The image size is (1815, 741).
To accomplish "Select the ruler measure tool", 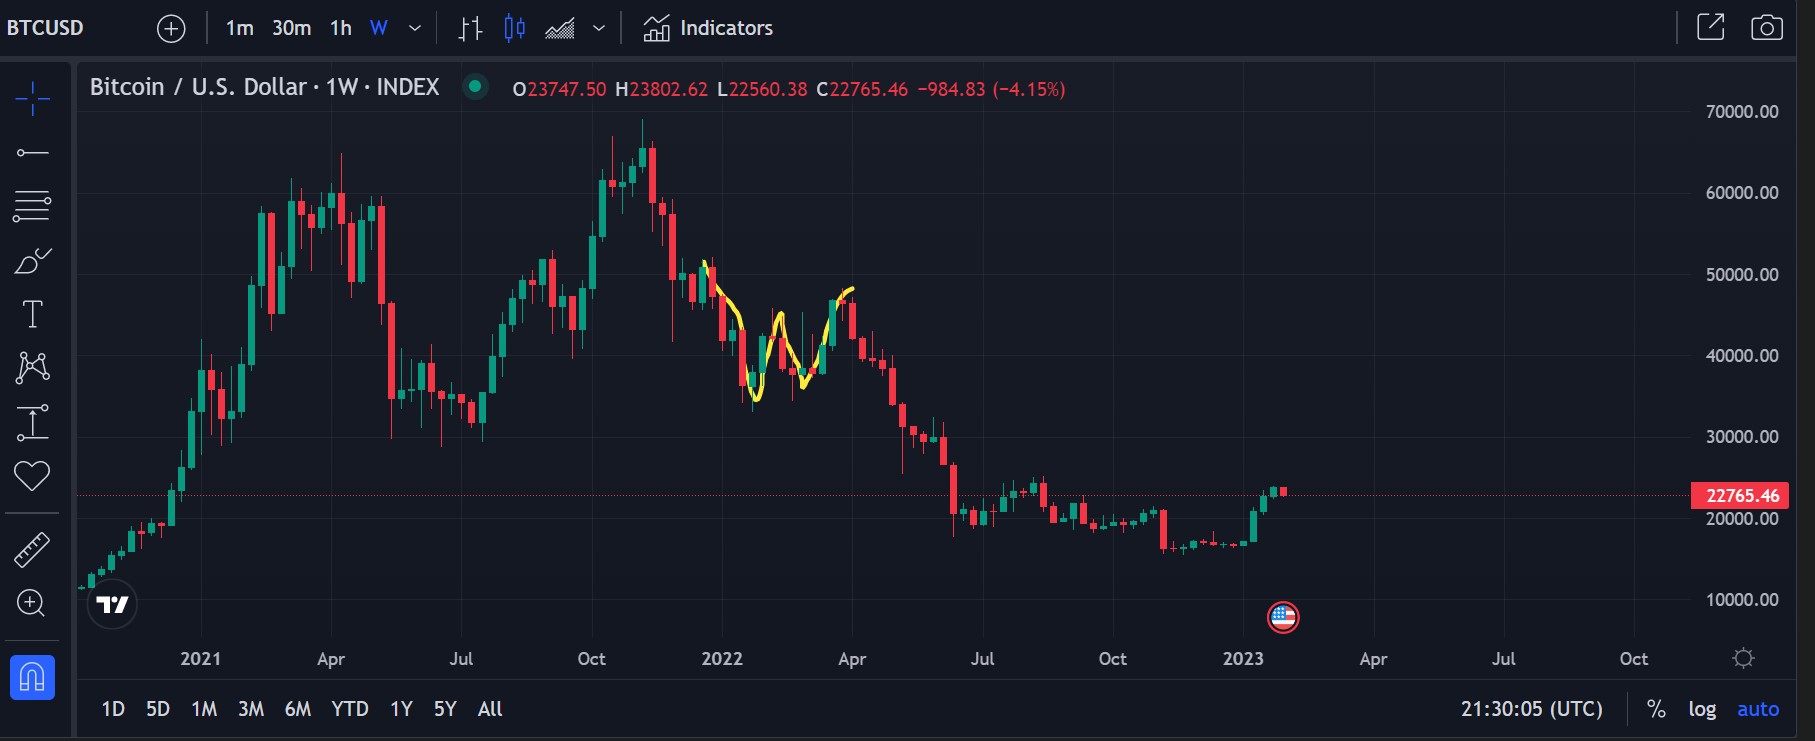I will tap(32, 550).
